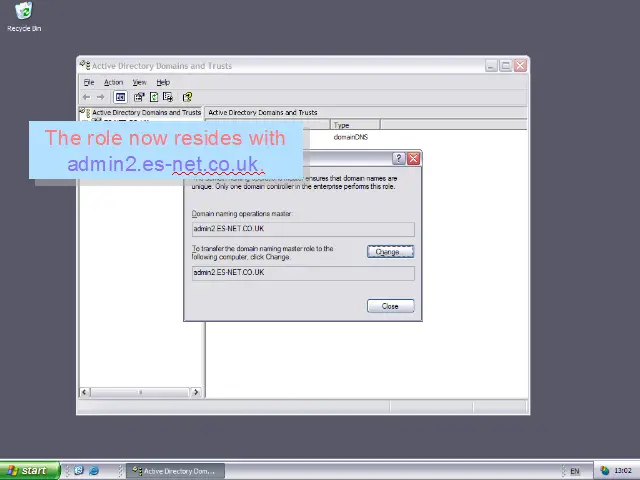Open the View menu
The width and height of the screenshot is (640, 480).
point(139,82)
